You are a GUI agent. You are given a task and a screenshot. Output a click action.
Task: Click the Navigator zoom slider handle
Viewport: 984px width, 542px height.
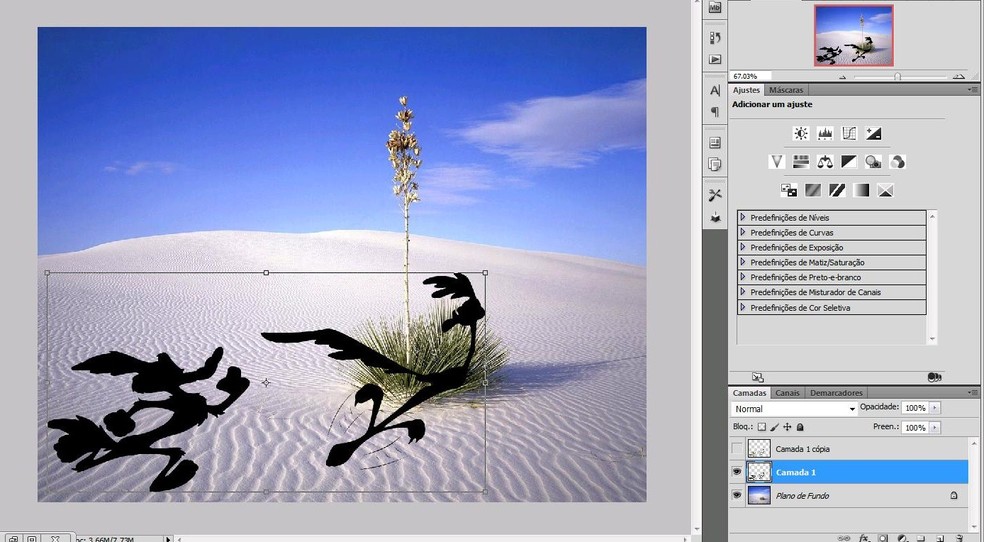point(897,77)
